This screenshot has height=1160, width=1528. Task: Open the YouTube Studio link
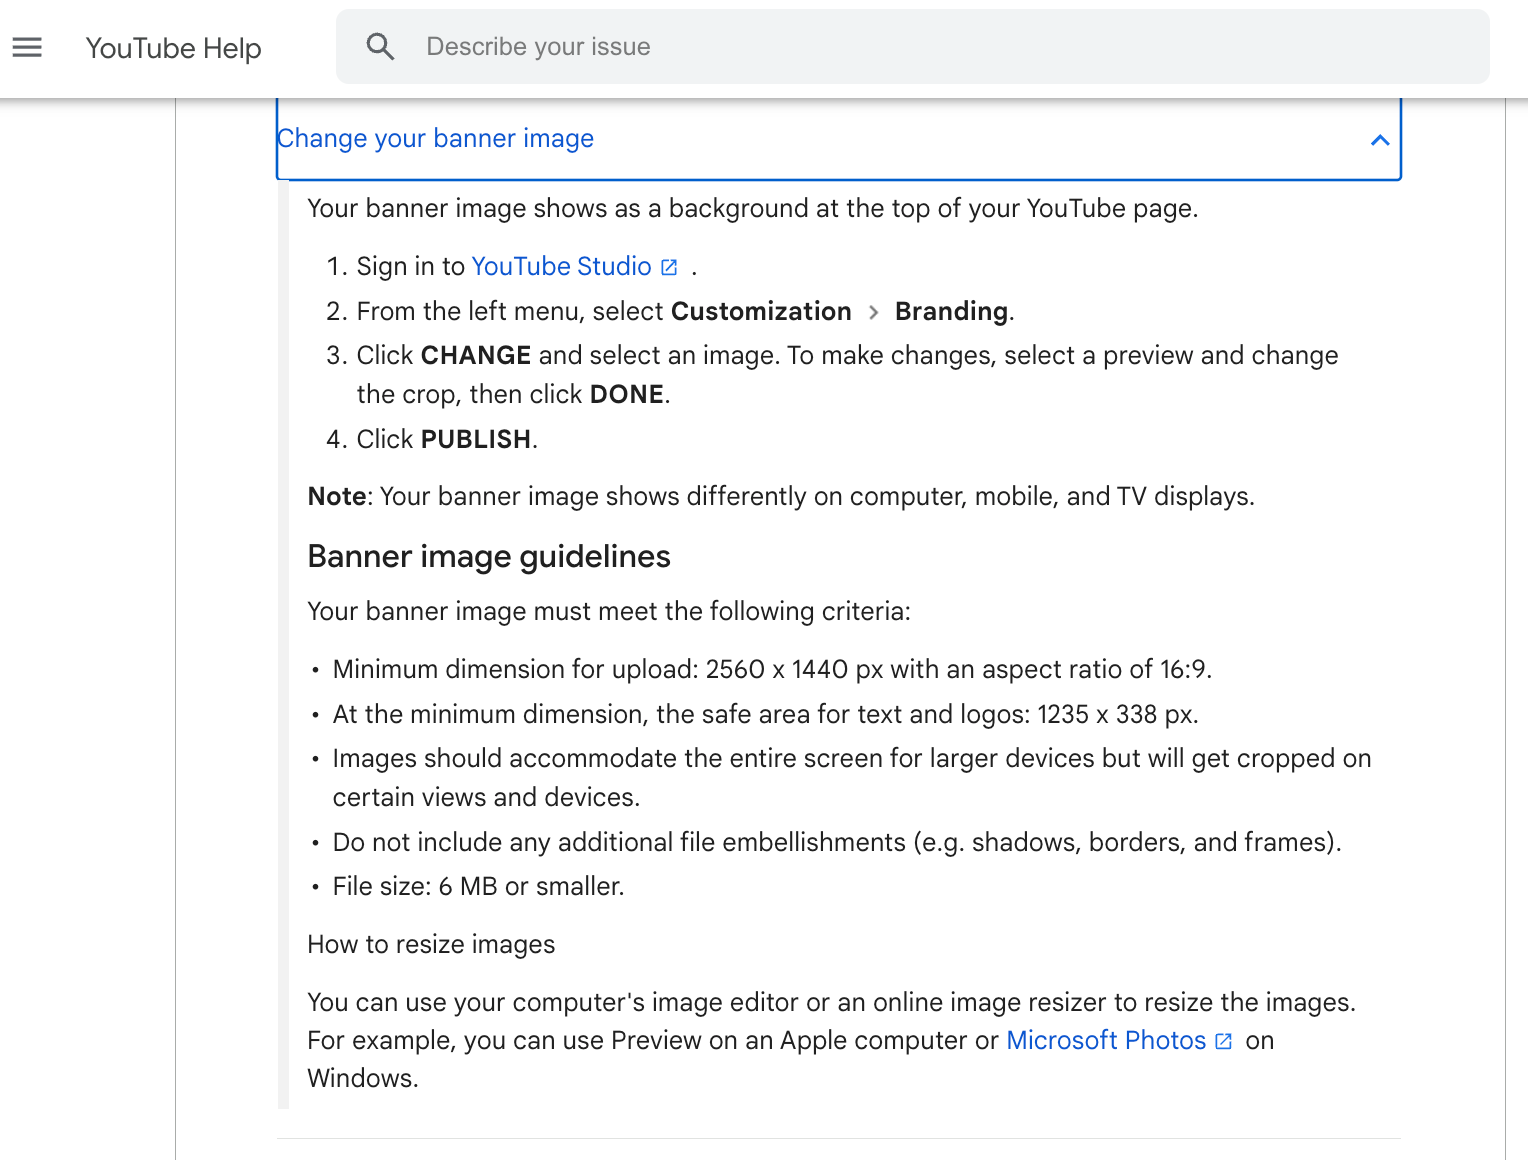(x=561, y=266)
